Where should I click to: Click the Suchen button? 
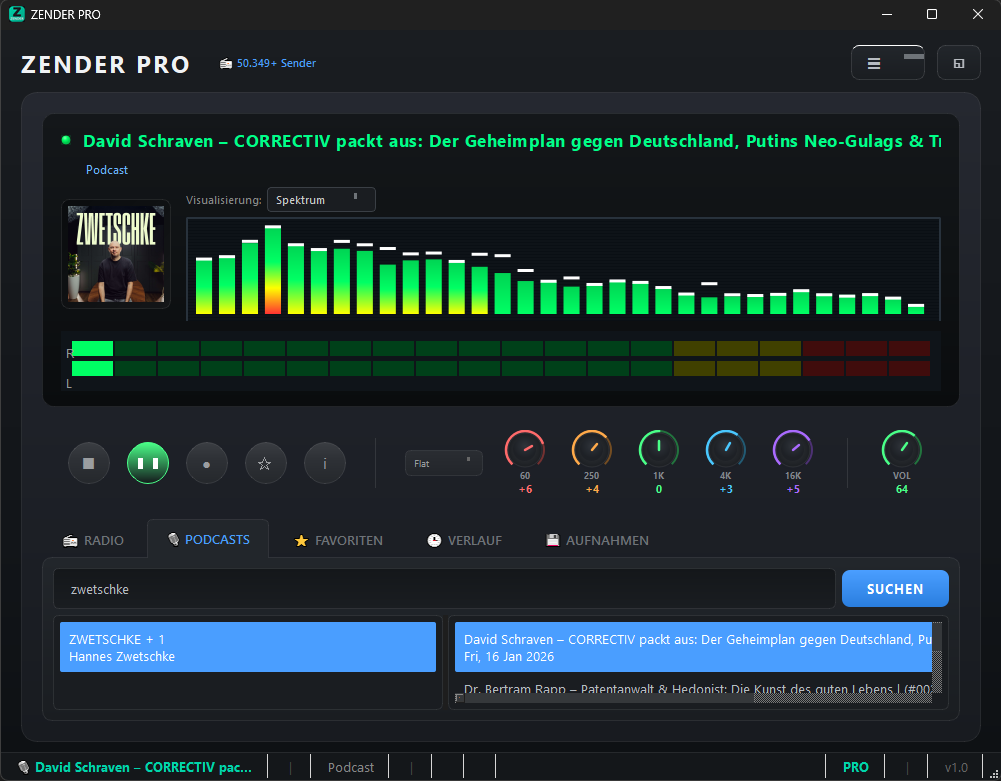[894, 589]
